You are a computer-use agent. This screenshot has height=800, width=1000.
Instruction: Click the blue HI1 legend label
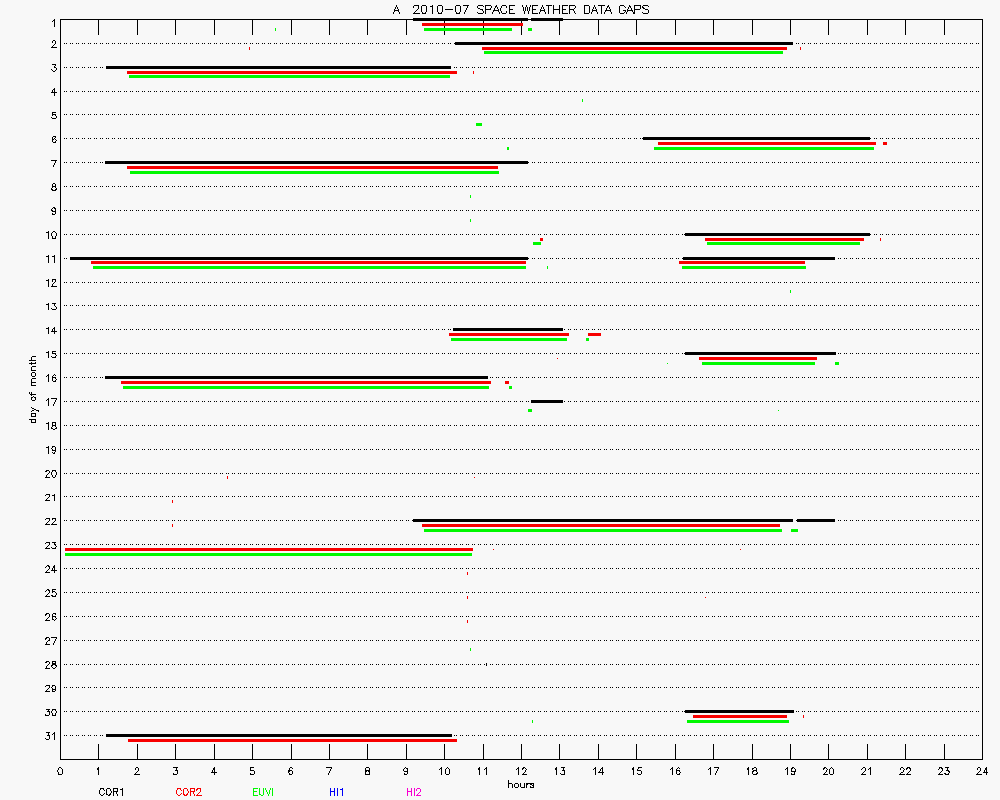336,792
